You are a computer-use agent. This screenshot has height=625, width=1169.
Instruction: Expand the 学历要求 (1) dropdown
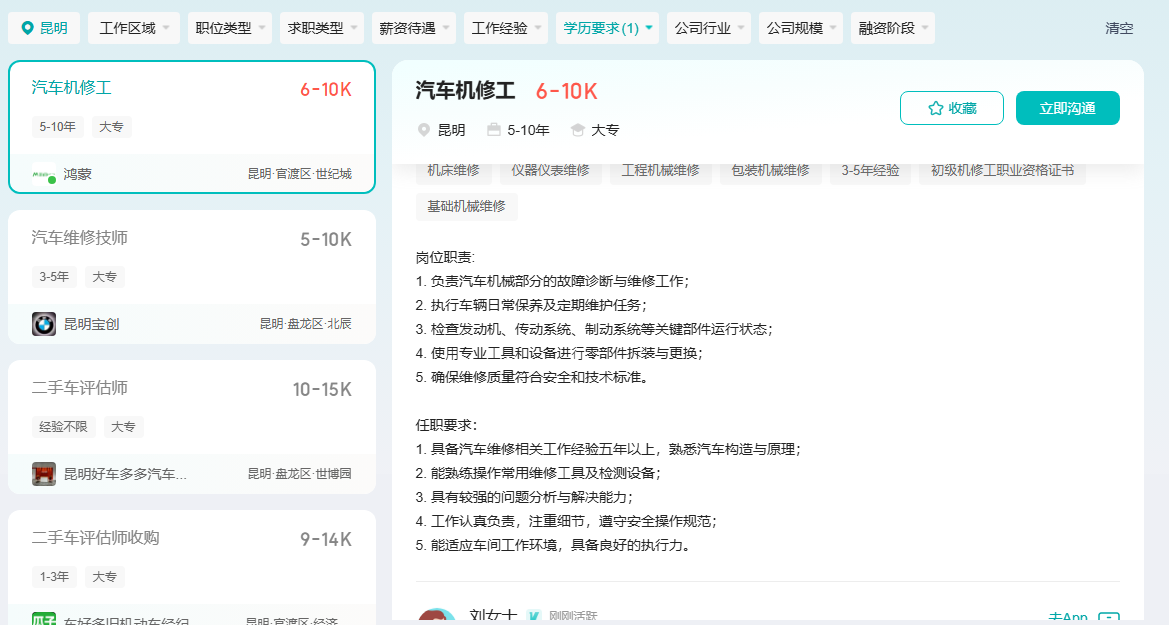coord(608,28)
